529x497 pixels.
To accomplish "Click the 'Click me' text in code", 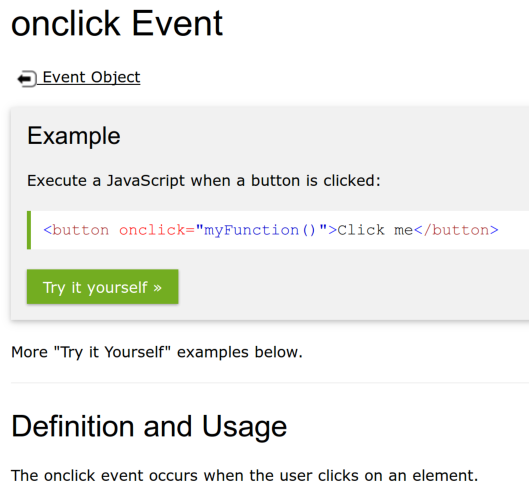I will click(x=375, y=230).
